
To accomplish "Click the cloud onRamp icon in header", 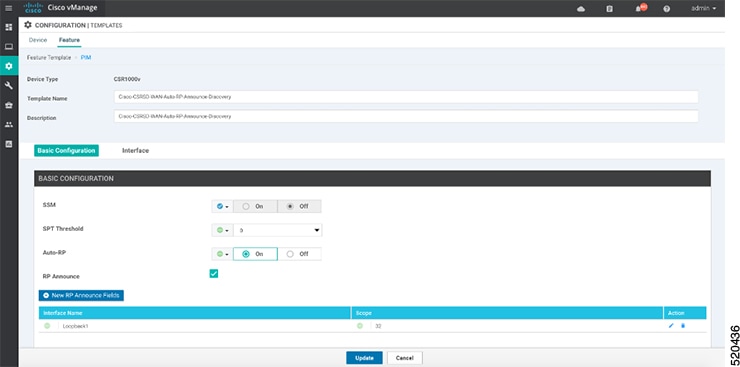I will click(581, 9).
